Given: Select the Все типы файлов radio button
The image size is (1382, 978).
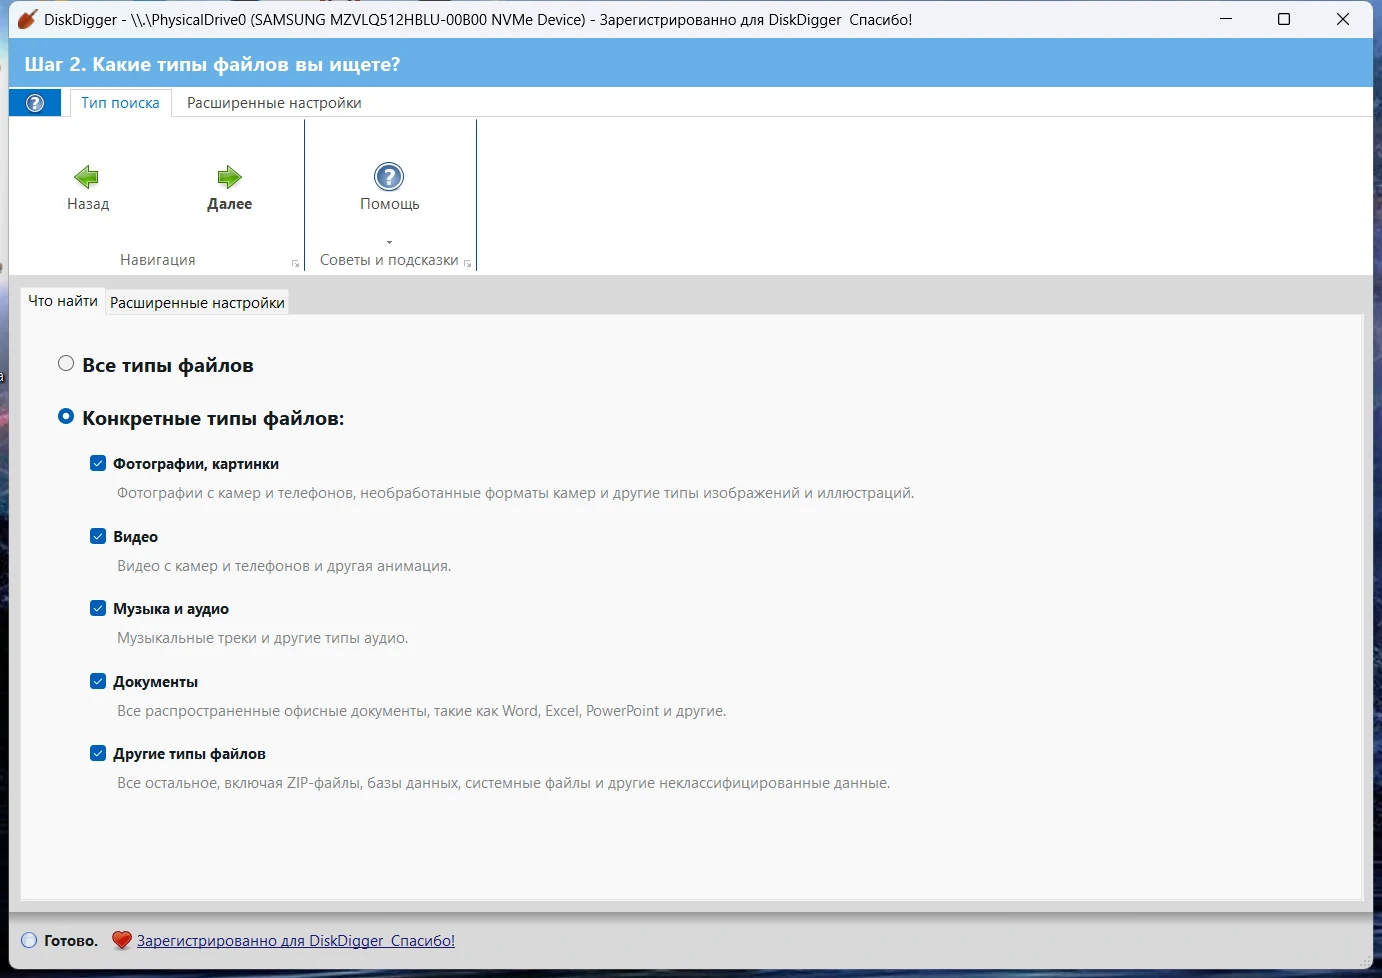Looking at the screenshot, I should click(66, 364).
